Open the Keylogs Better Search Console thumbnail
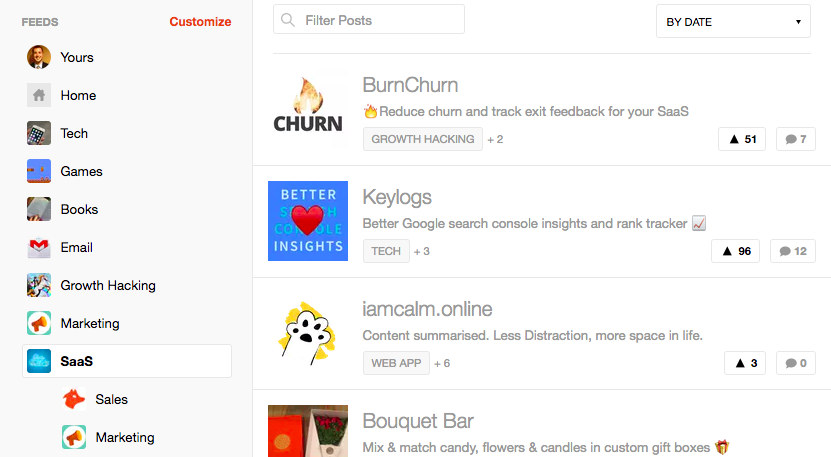 [308, 221]
